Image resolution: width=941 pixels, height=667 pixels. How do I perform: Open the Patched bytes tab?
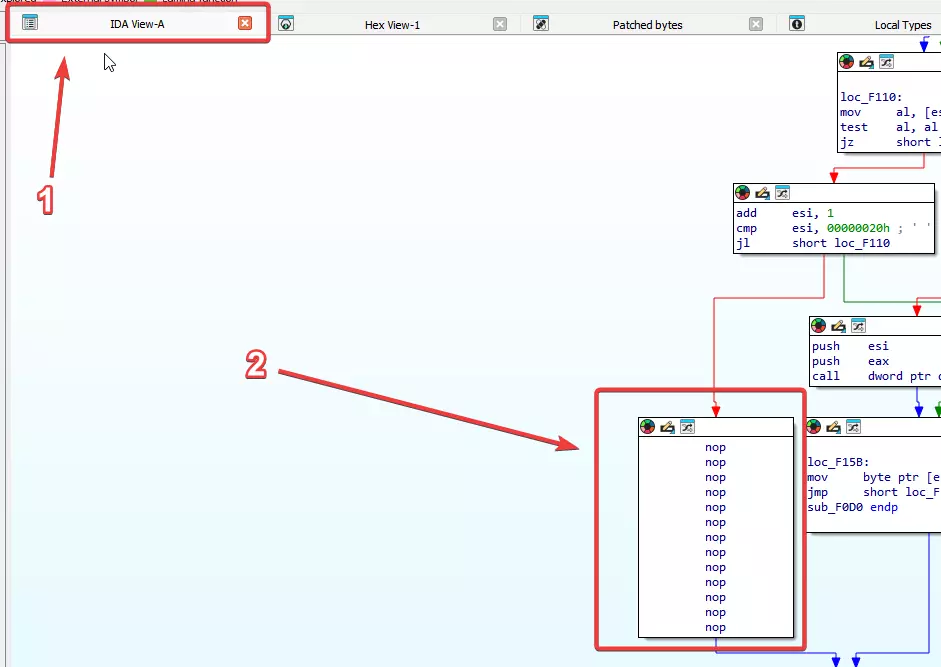coord(647,25)
